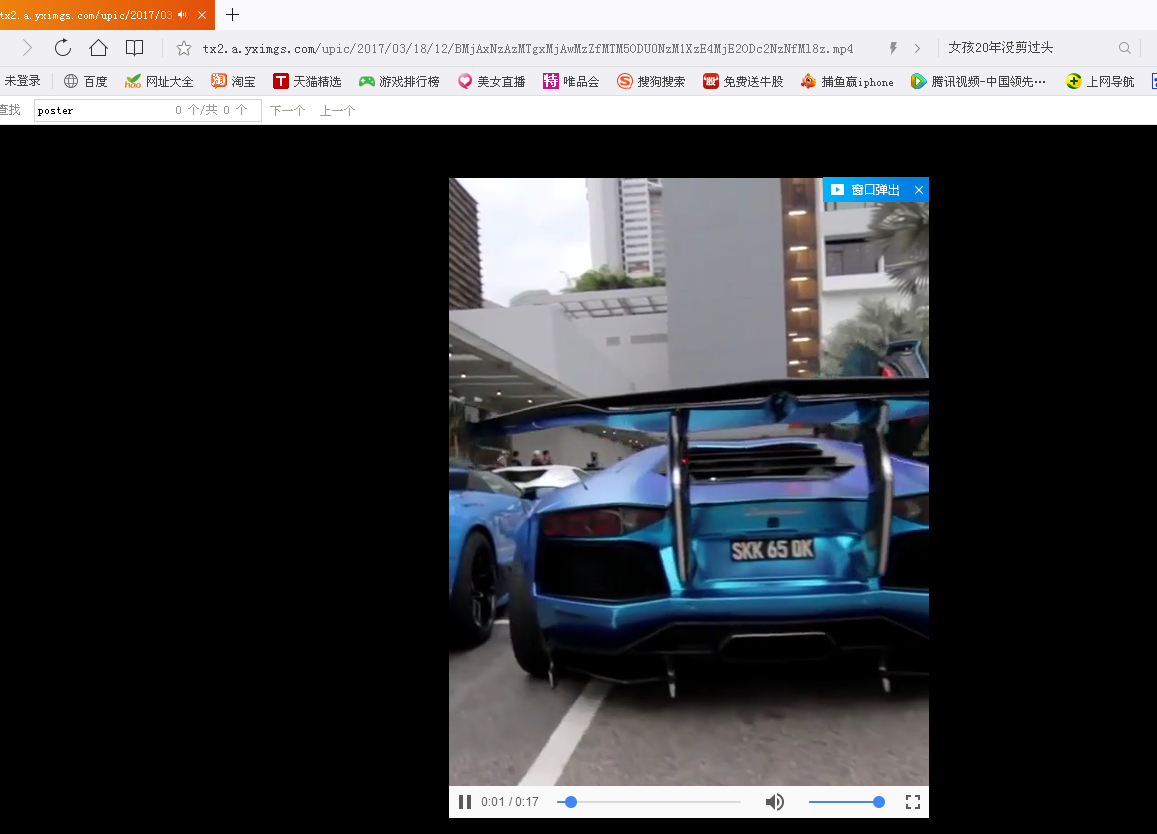This screenshot has height=834, width=1157.
Task: Open a new tab with the plus button
Action: 233,15
